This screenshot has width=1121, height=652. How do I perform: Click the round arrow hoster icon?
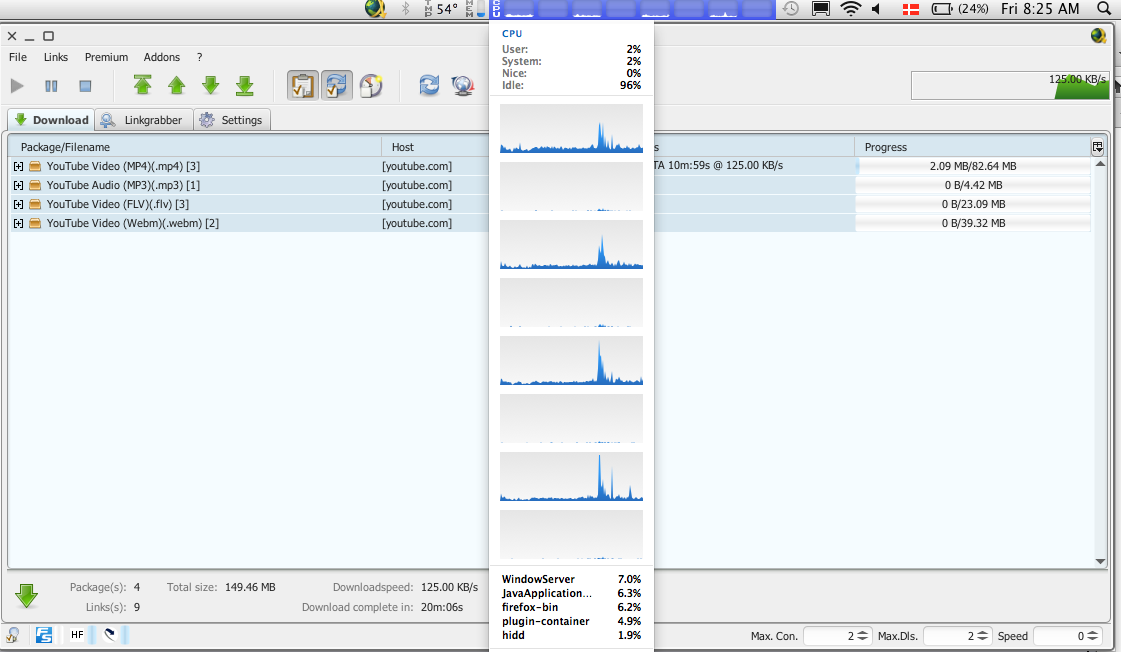109,634
